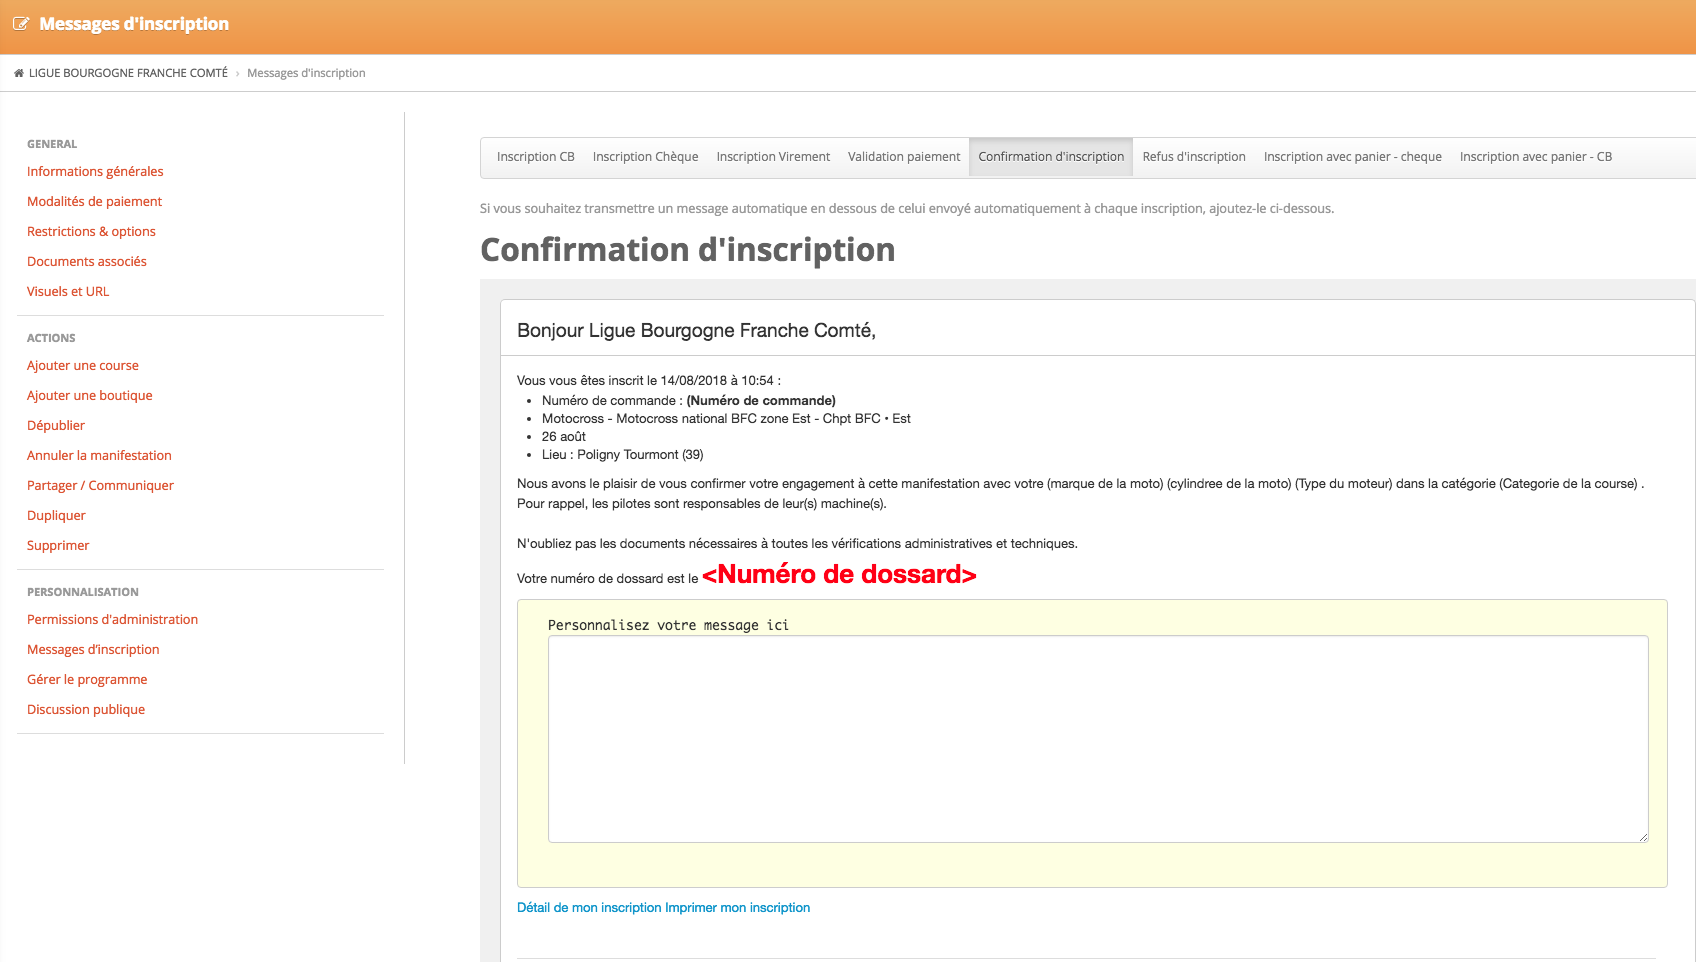Open Discussion publique

[x=86, y=709]
